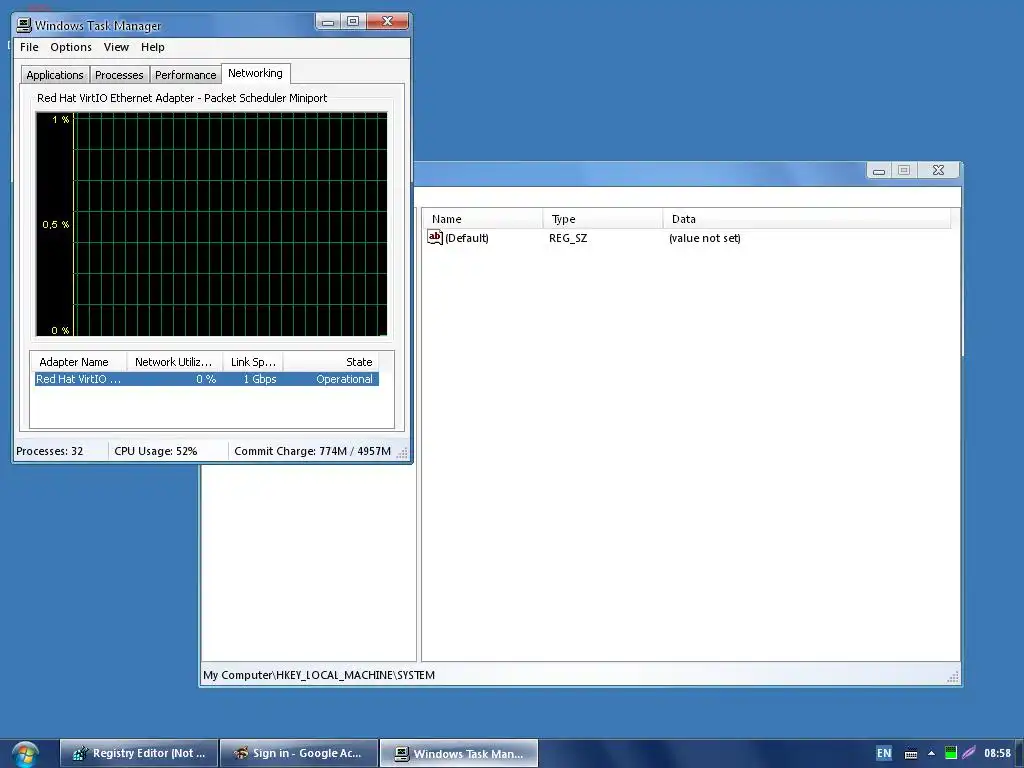Open the View menu in Task Manager
This screenshot has width=1024, height=768.
click(x=116, y=47)
